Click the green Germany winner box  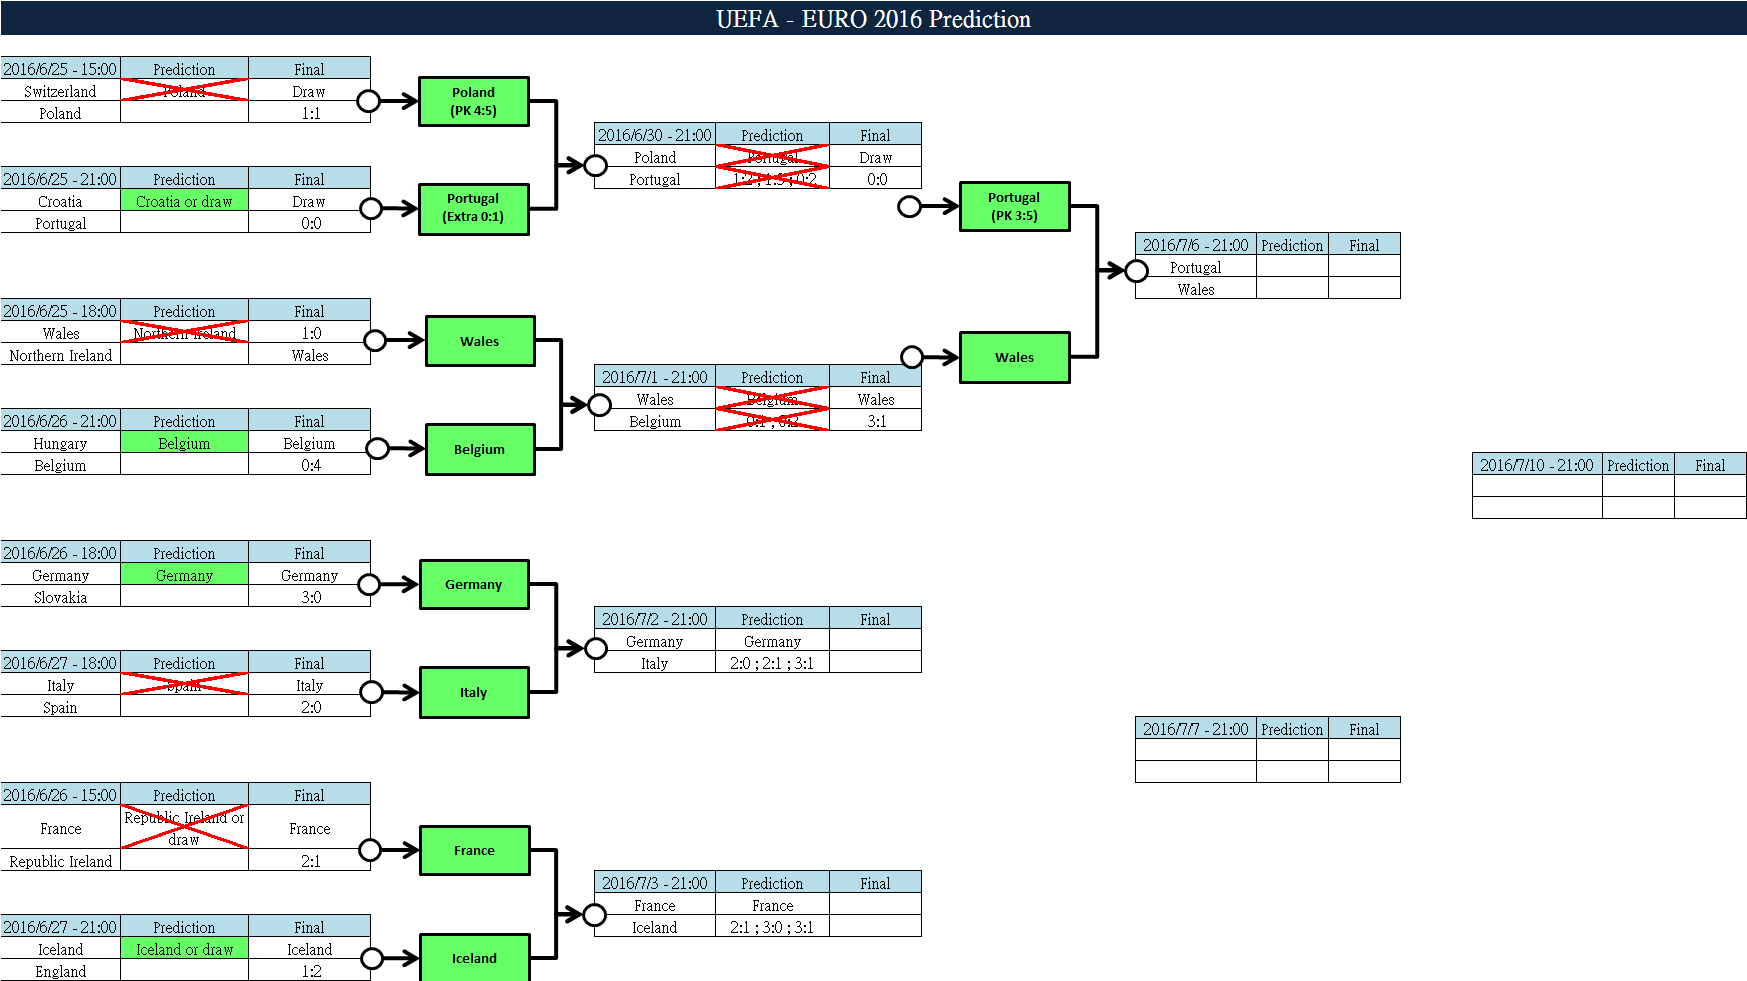pyautogui.click(x=473, y=584)
